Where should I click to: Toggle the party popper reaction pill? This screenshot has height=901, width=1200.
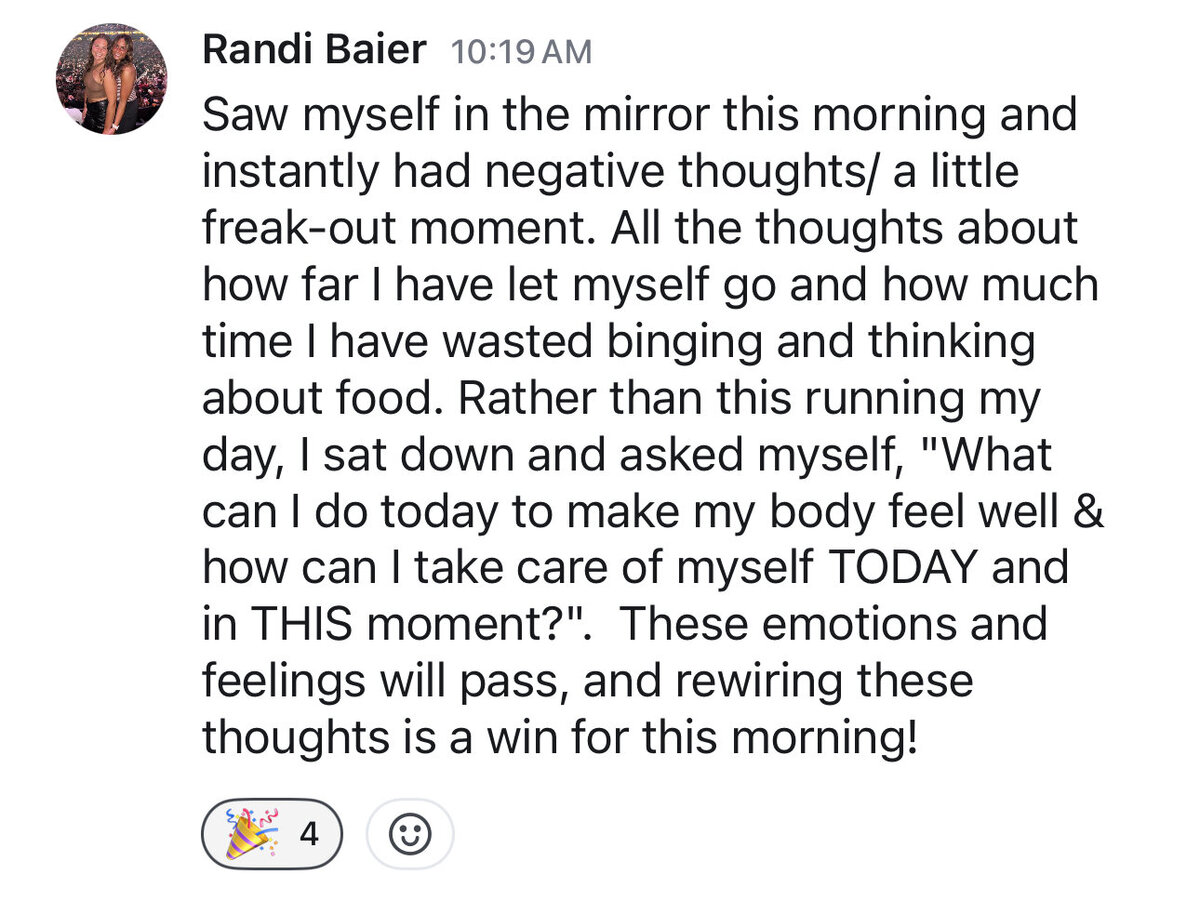(x=271, y=834)
